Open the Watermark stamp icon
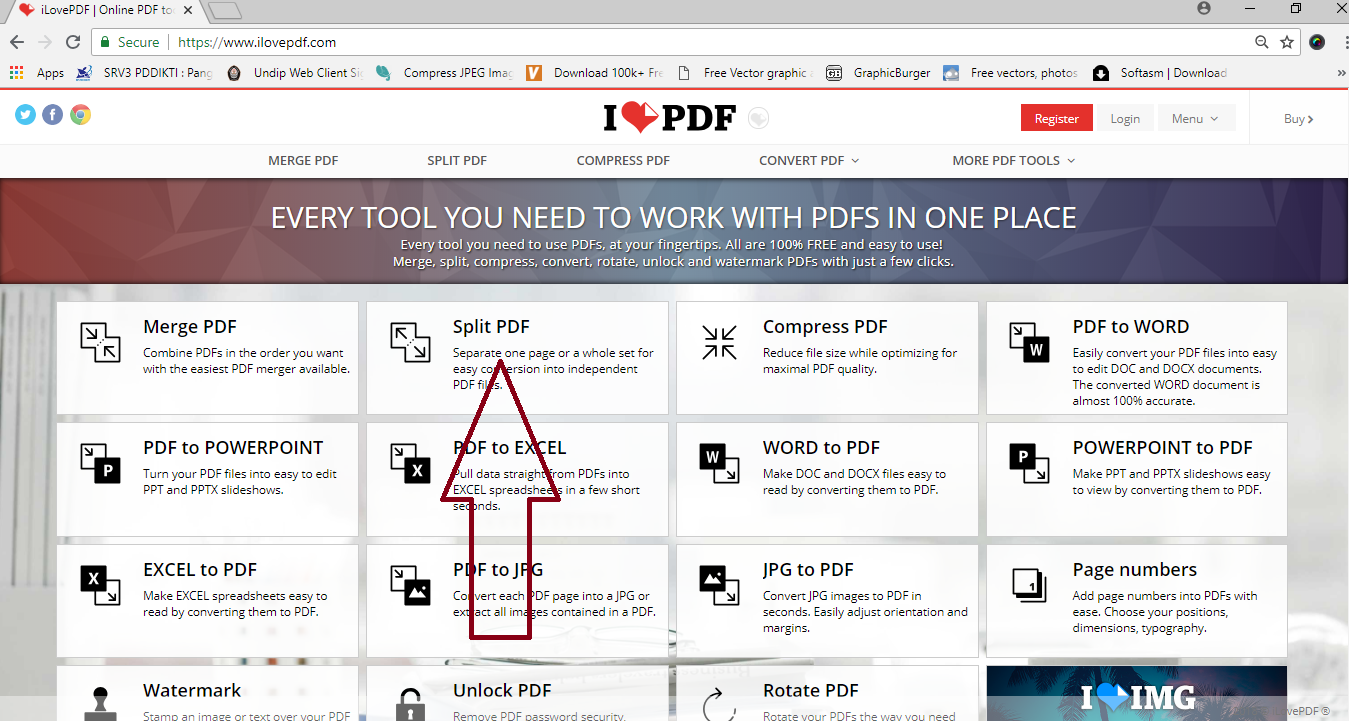This screenshot has height=721, width=1349. coord(99,704)
